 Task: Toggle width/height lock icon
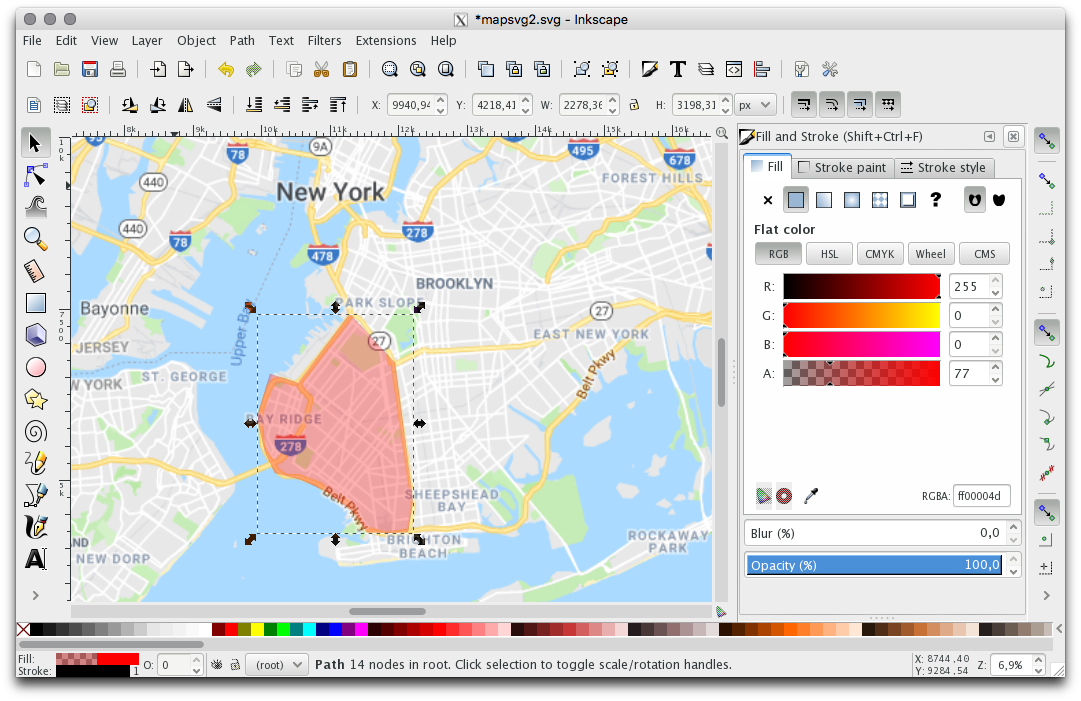tap(634, 105)
